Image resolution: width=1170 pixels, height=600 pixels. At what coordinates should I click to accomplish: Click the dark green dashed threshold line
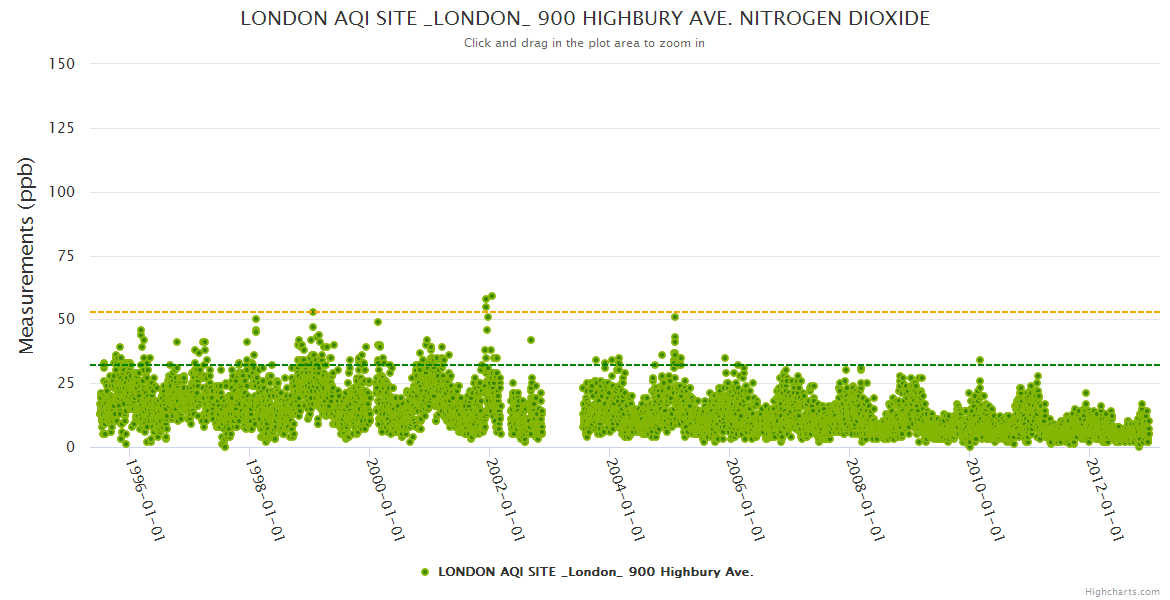800,365
